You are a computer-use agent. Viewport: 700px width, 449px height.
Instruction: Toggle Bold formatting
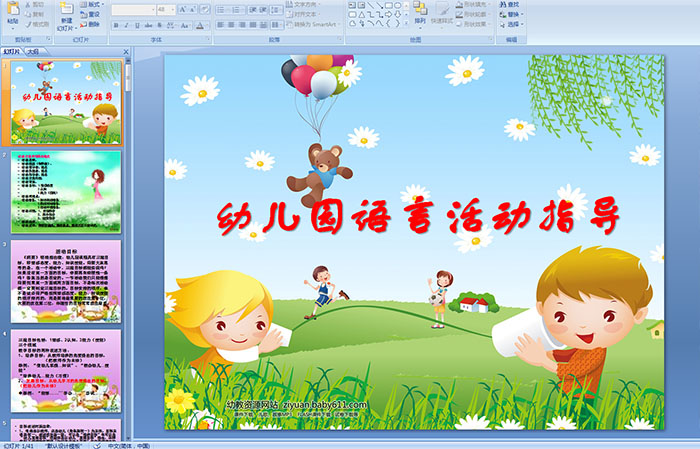[x=116, y=25]
